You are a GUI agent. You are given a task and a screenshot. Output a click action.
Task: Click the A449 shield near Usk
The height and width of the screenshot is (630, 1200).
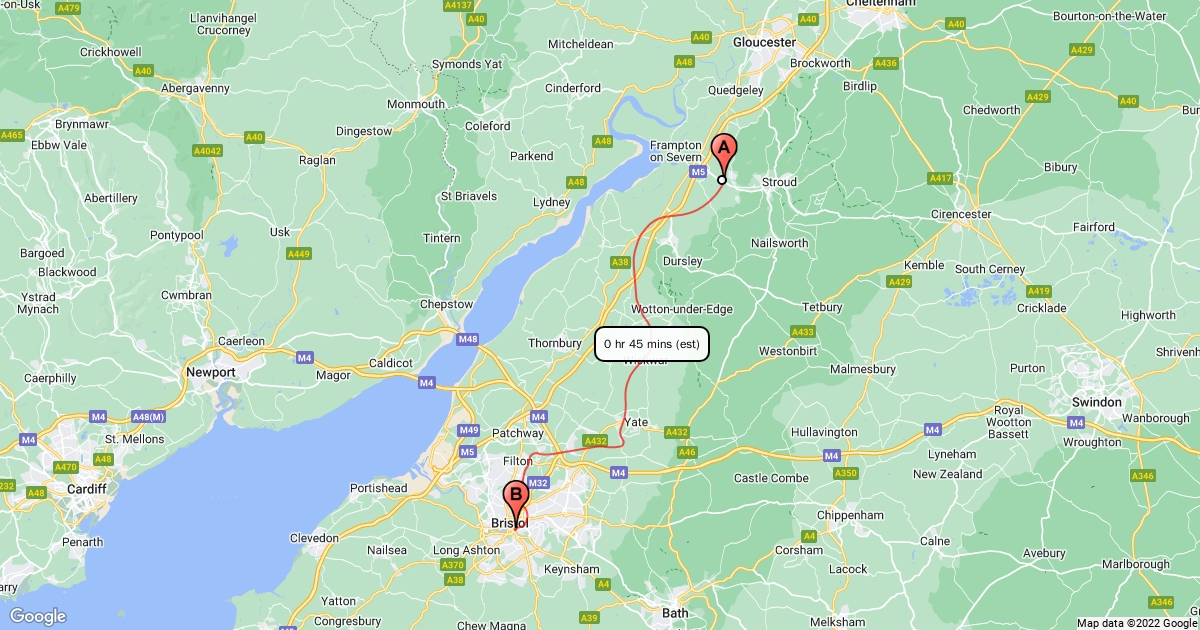[298, 254]
